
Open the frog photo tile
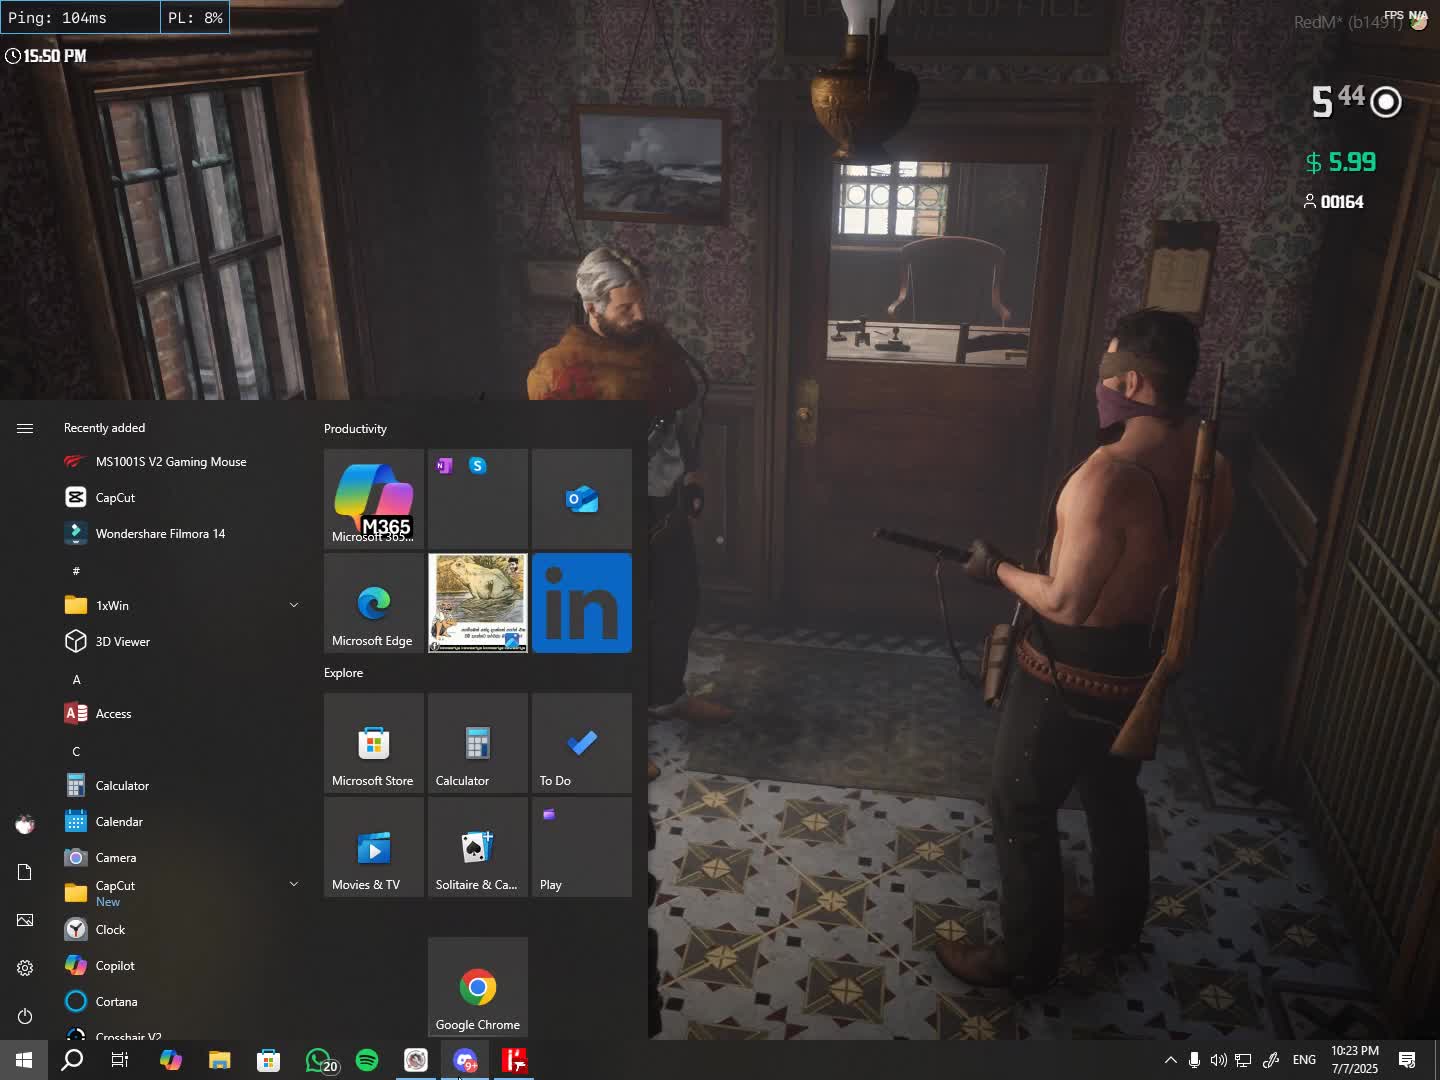click(478, 603)
